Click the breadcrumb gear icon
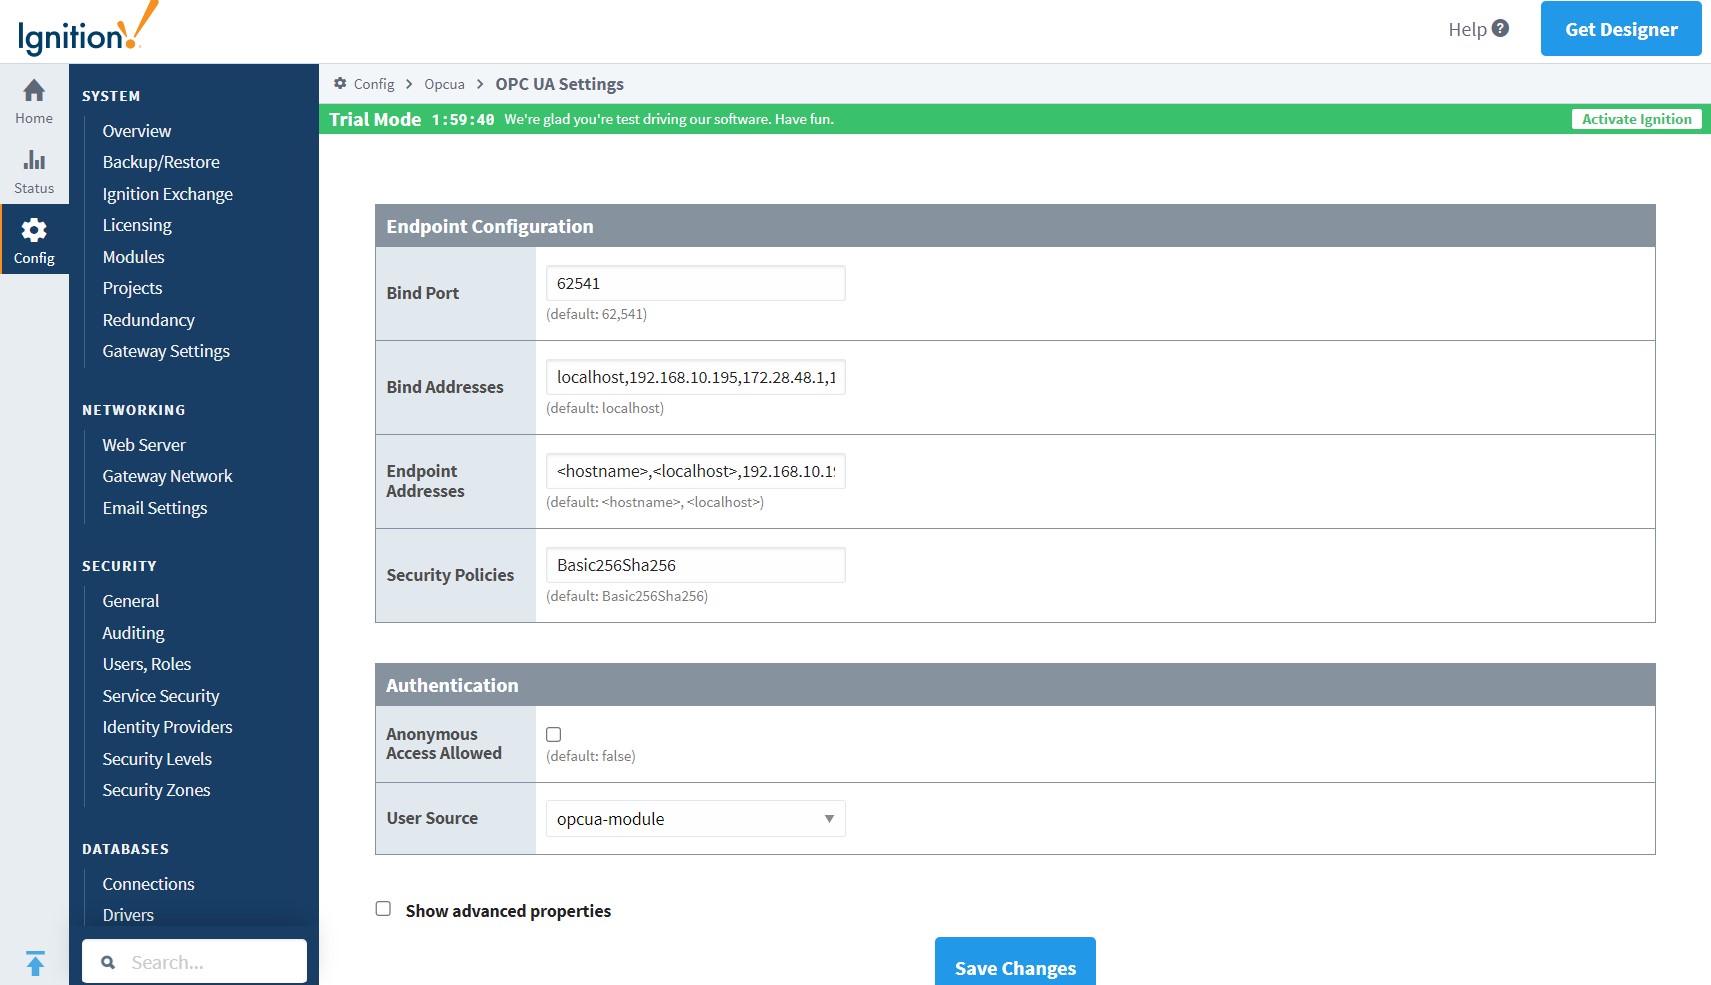The height and width of the screenshot is (985, 1711). [x=340, y=84]
